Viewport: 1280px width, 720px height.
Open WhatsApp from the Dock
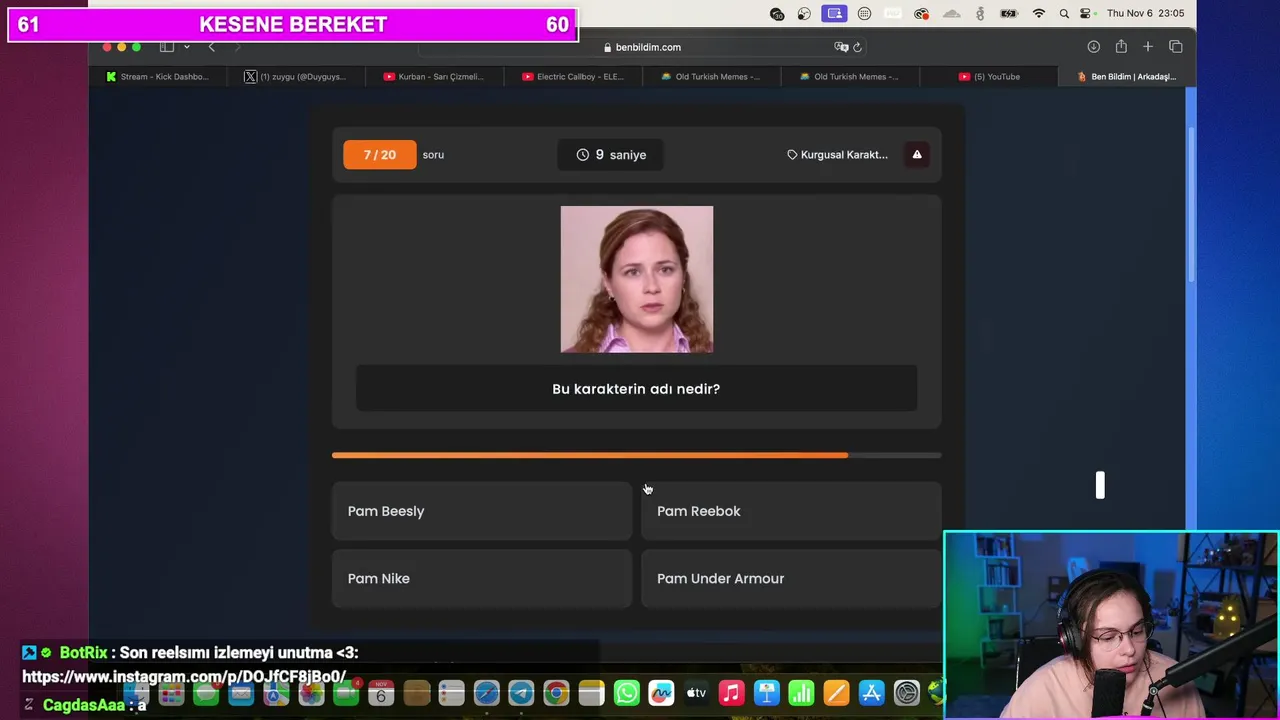[x=626, y=693]
